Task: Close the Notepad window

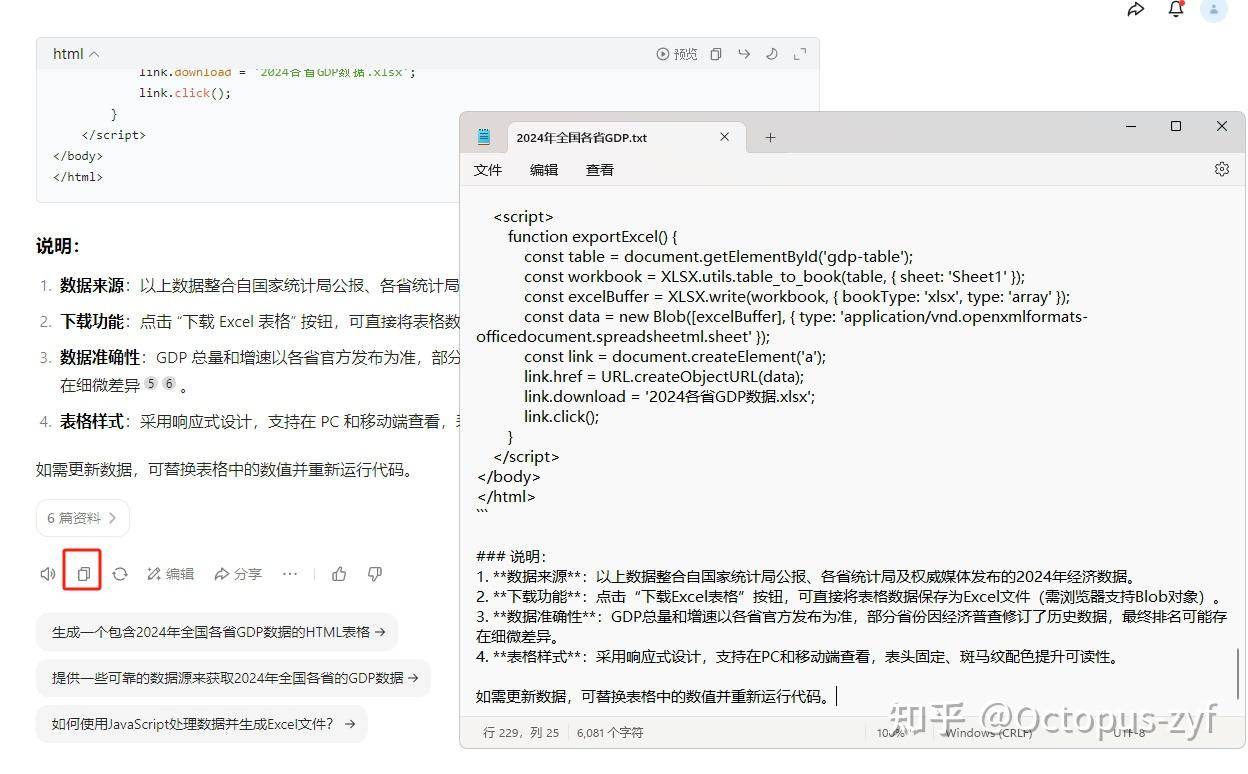Action: (1221, 126)
